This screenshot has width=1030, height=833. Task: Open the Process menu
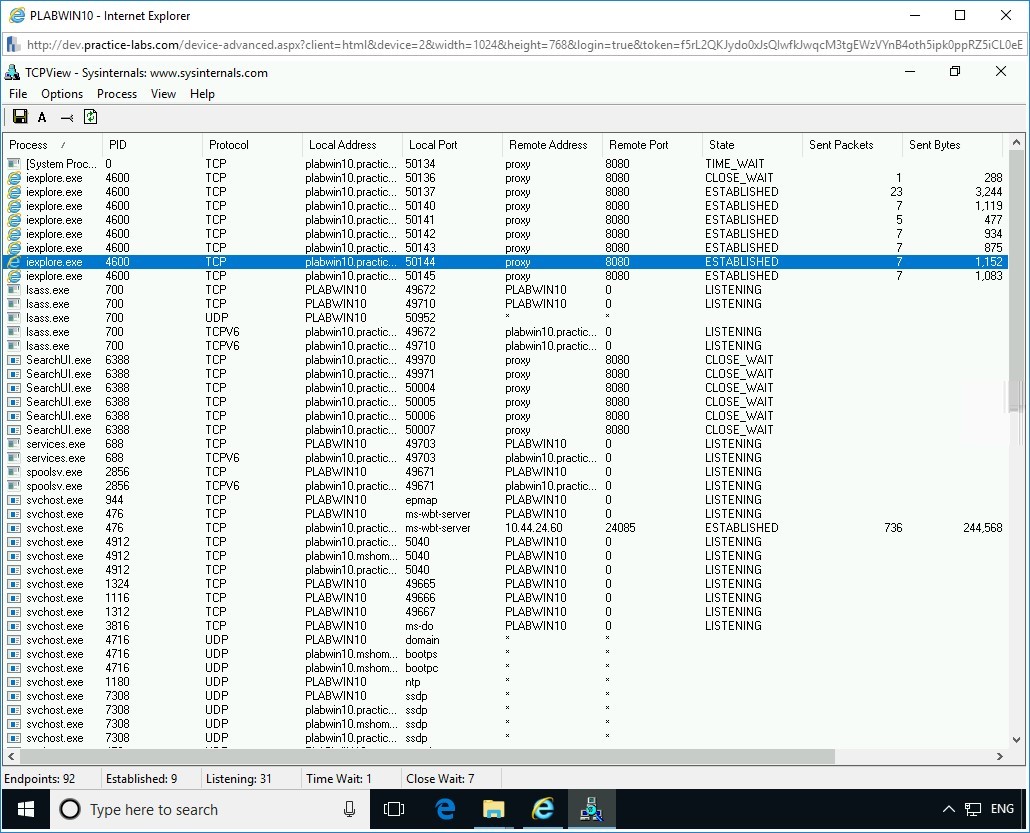click(x=116, y=93)
